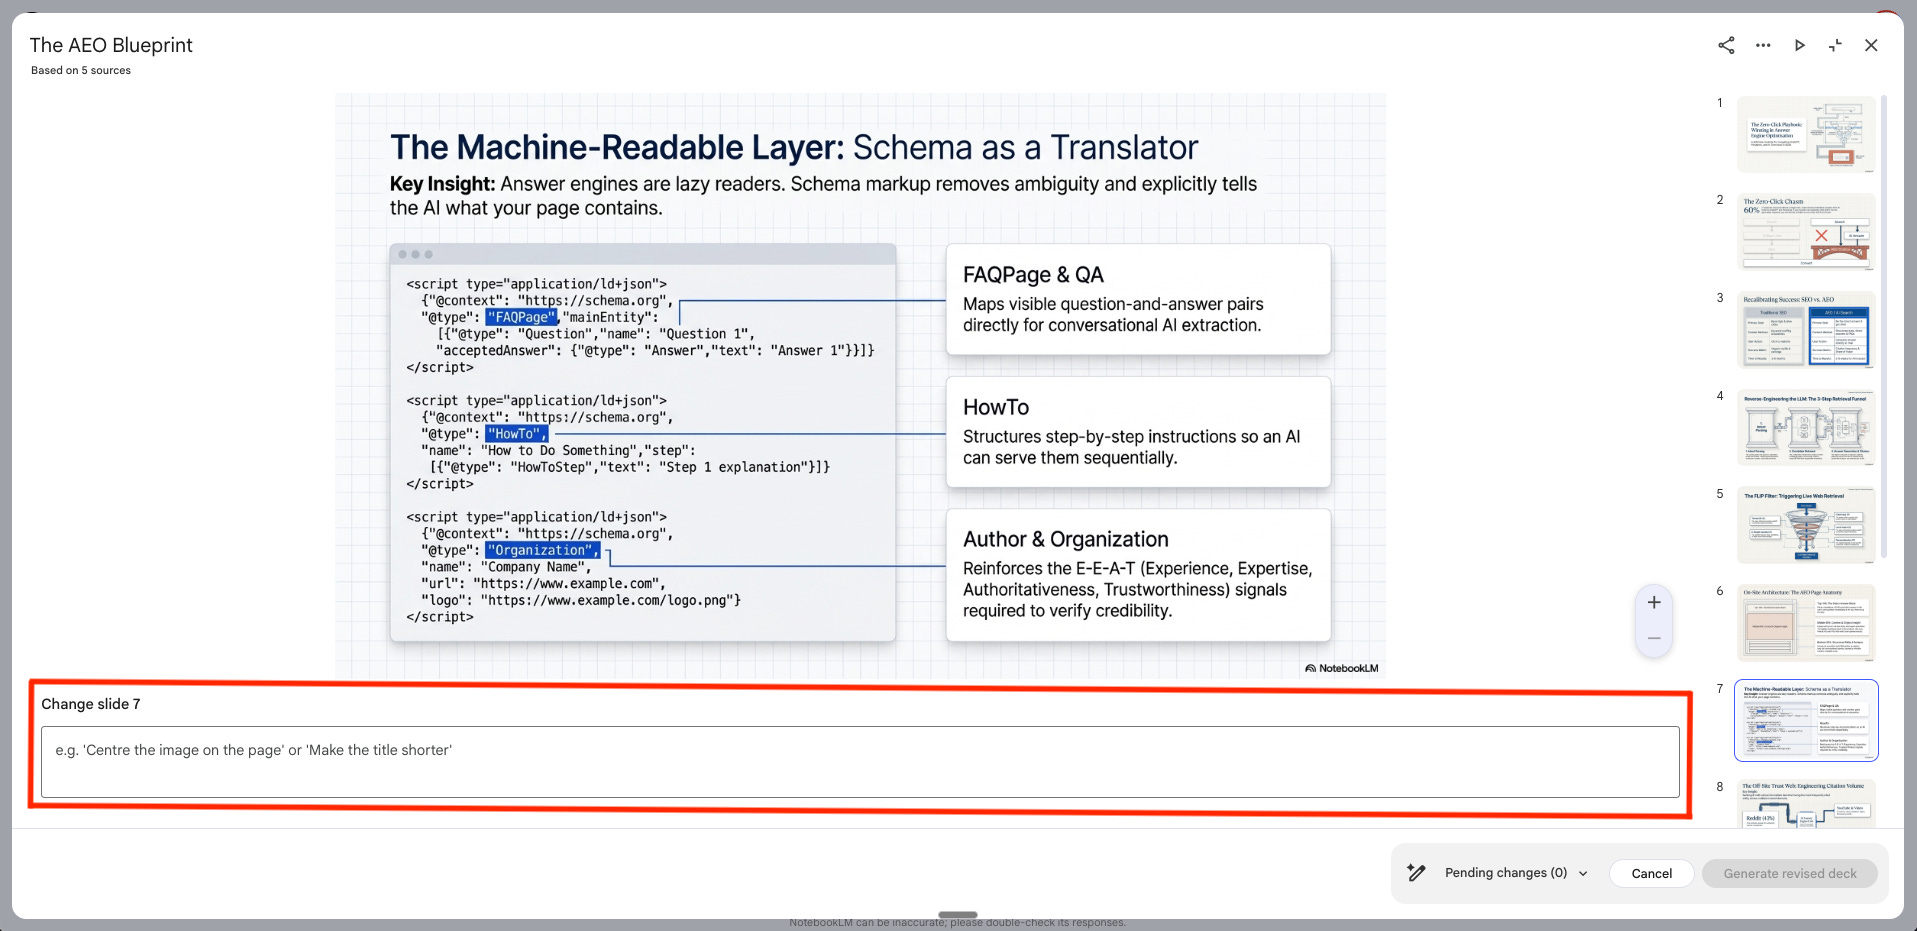Select slide 1 thumbnail
The height and width of the screenshot is (931, 1917).
click(1806, 135)
